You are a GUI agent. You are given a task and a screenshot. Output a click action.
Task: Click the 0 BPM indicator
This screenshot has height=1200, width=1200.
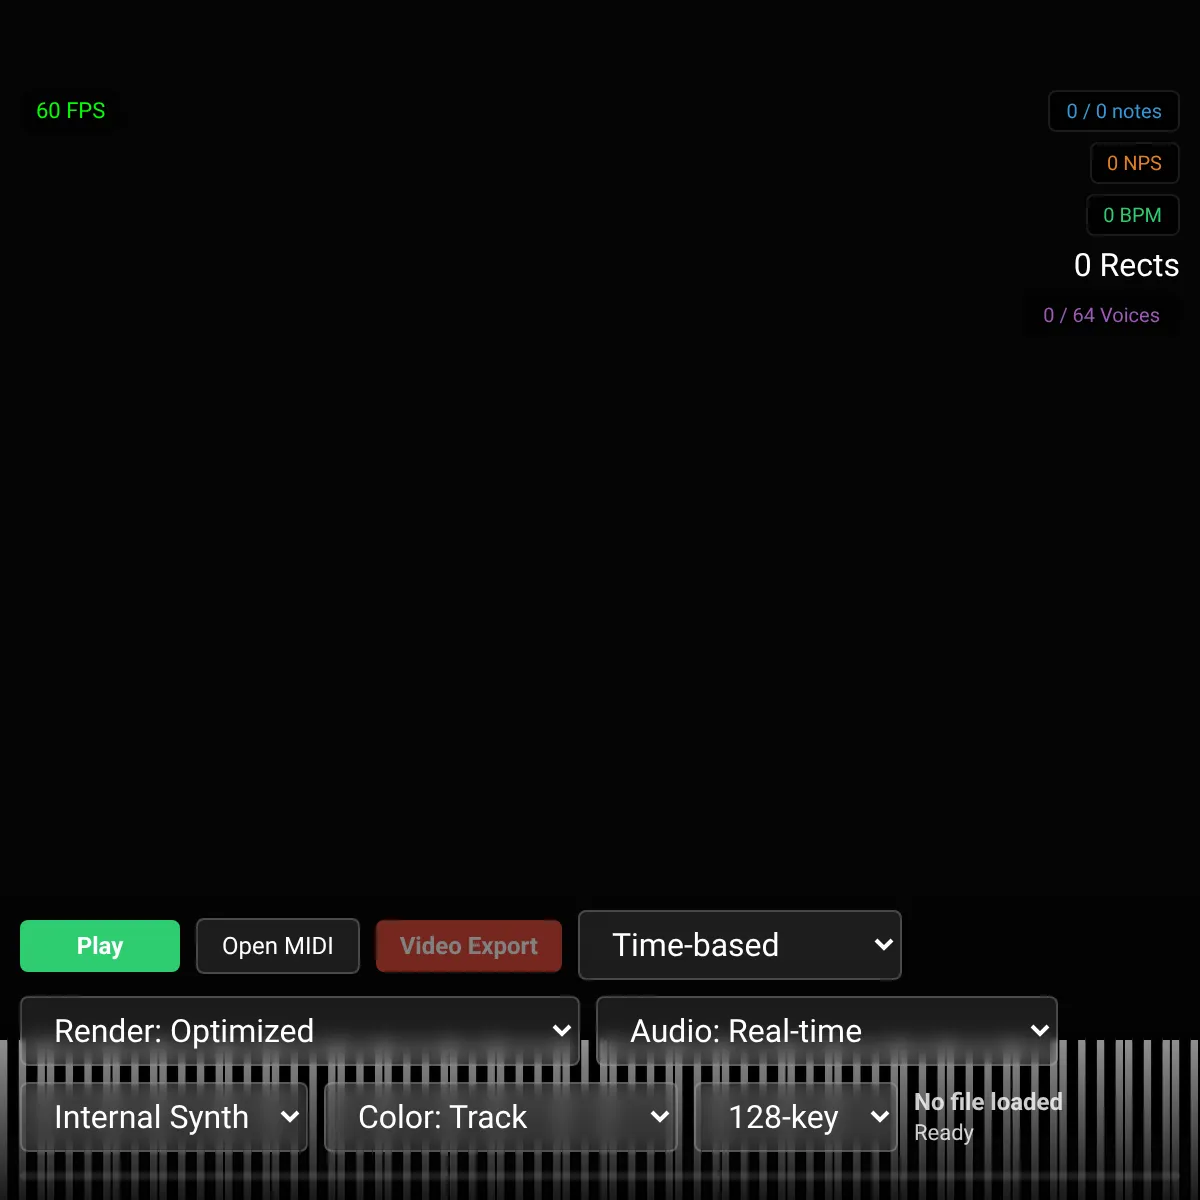click(1132, 215)
